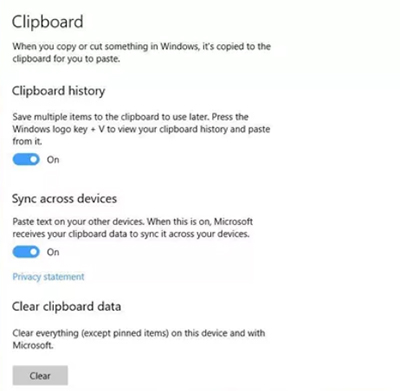400x391 pixels.
Task: Click the 'Windows logo key + V' instruction line
Action: coord(141,129)
